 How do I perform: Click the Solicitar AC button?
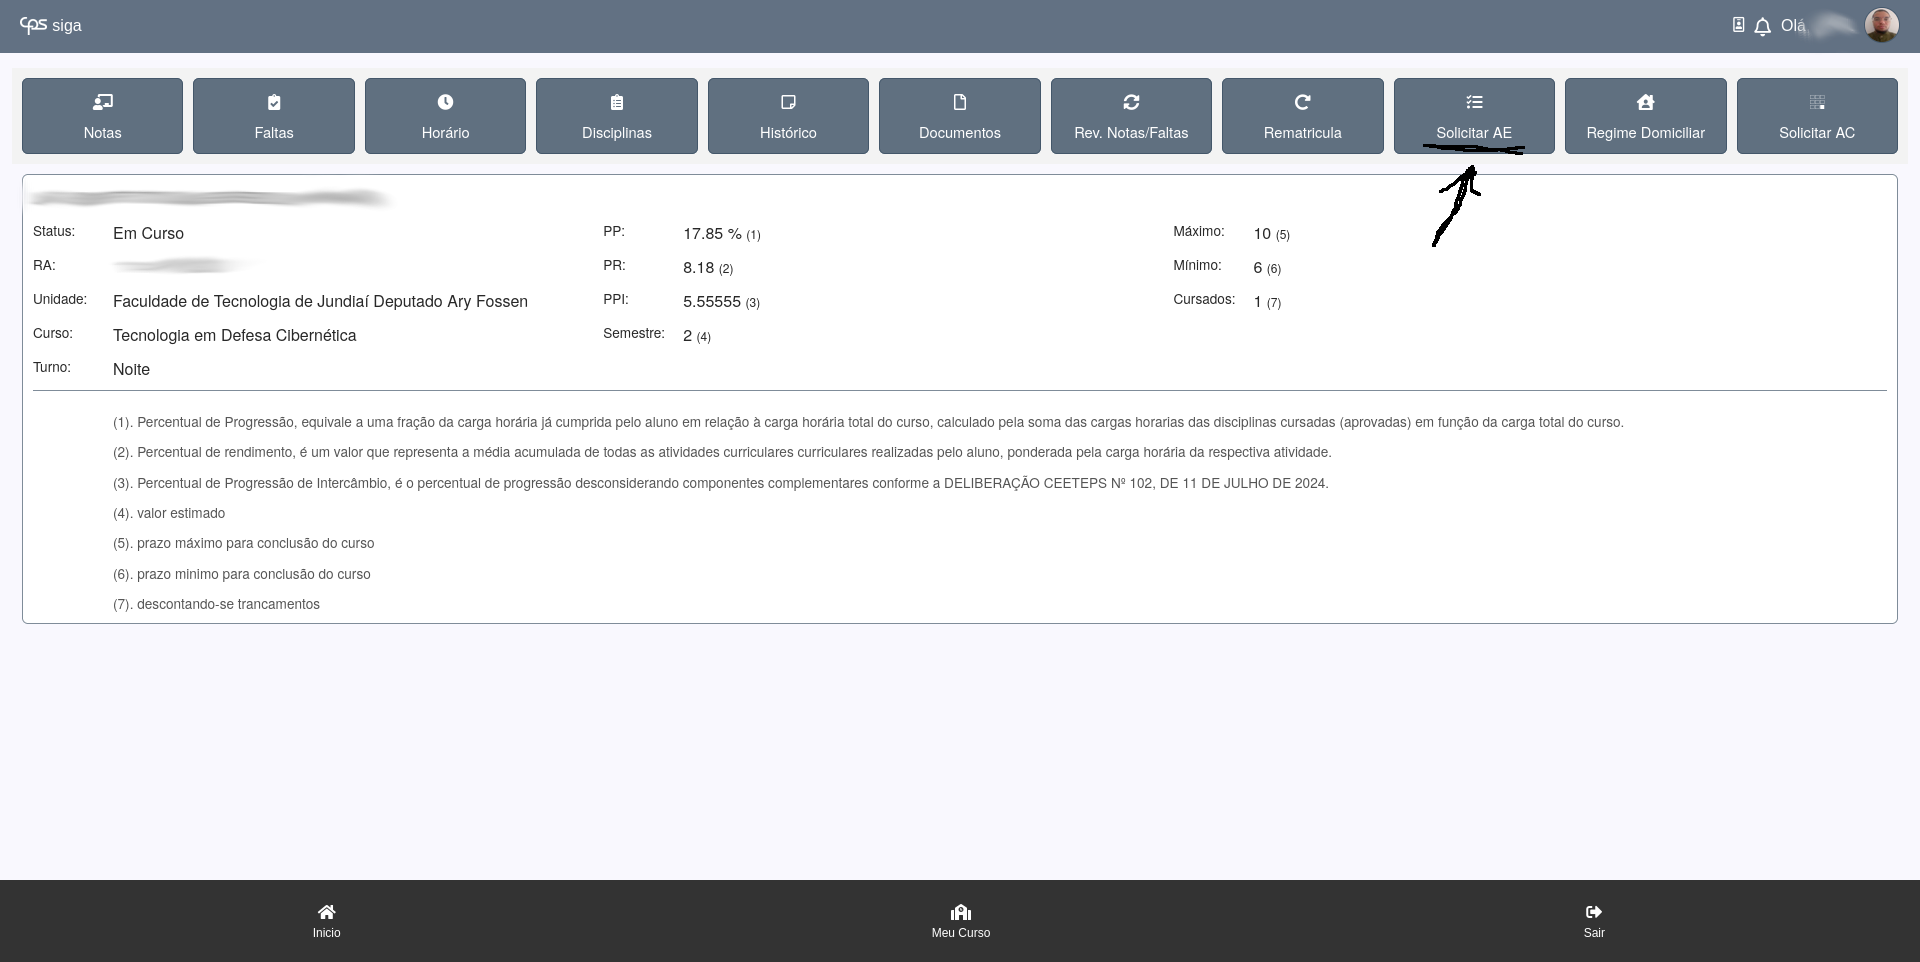coord(1817,116)
